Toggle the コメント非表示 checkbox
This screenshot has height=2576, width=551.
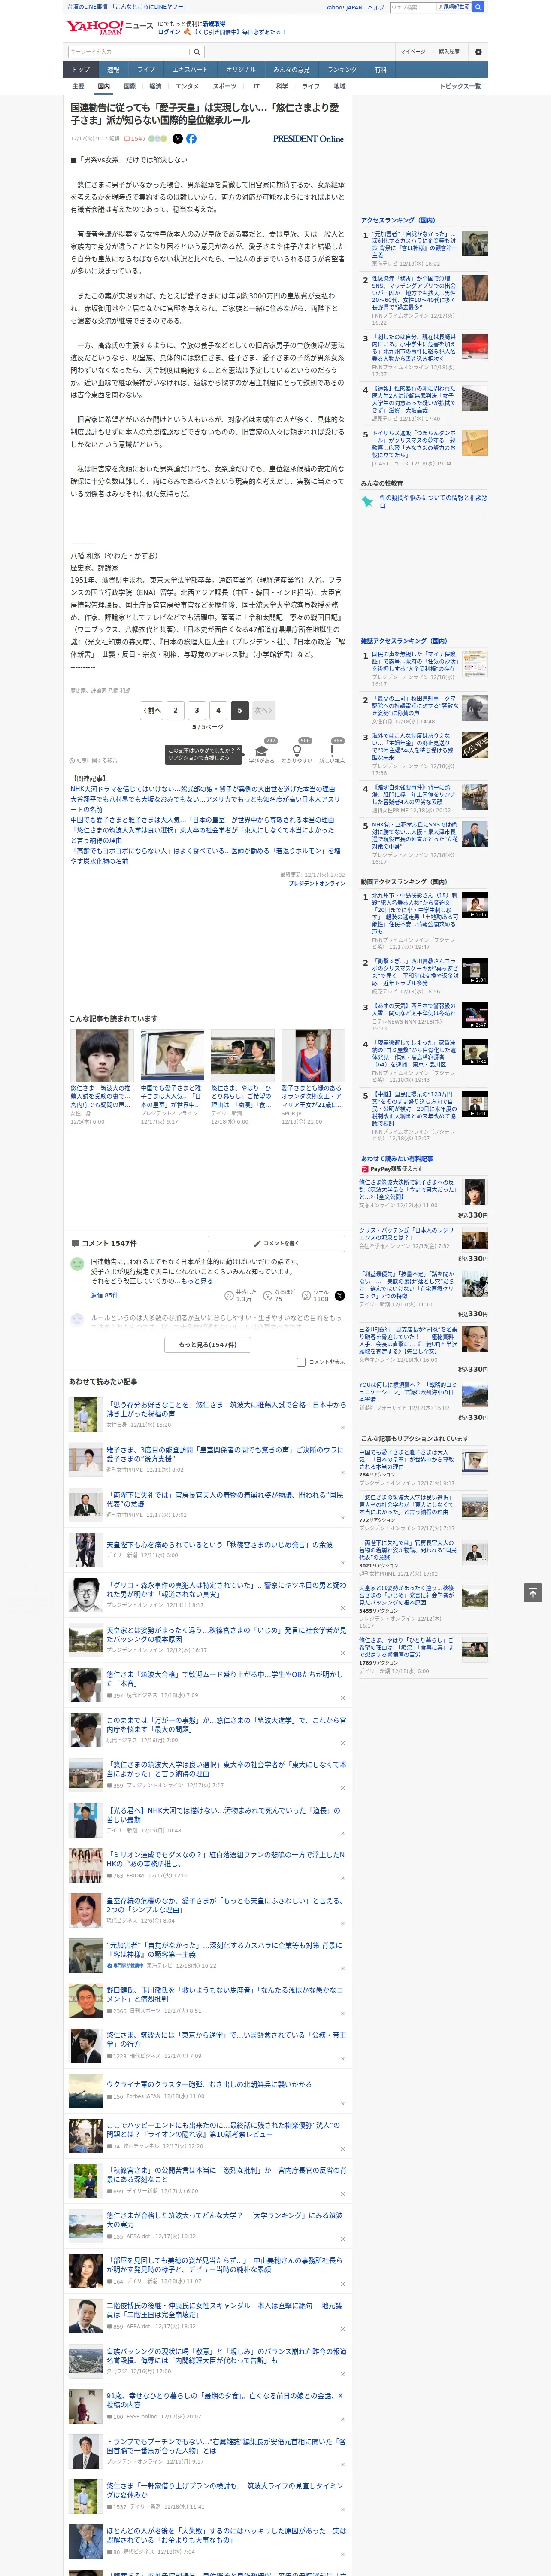tap(301, 1362)
